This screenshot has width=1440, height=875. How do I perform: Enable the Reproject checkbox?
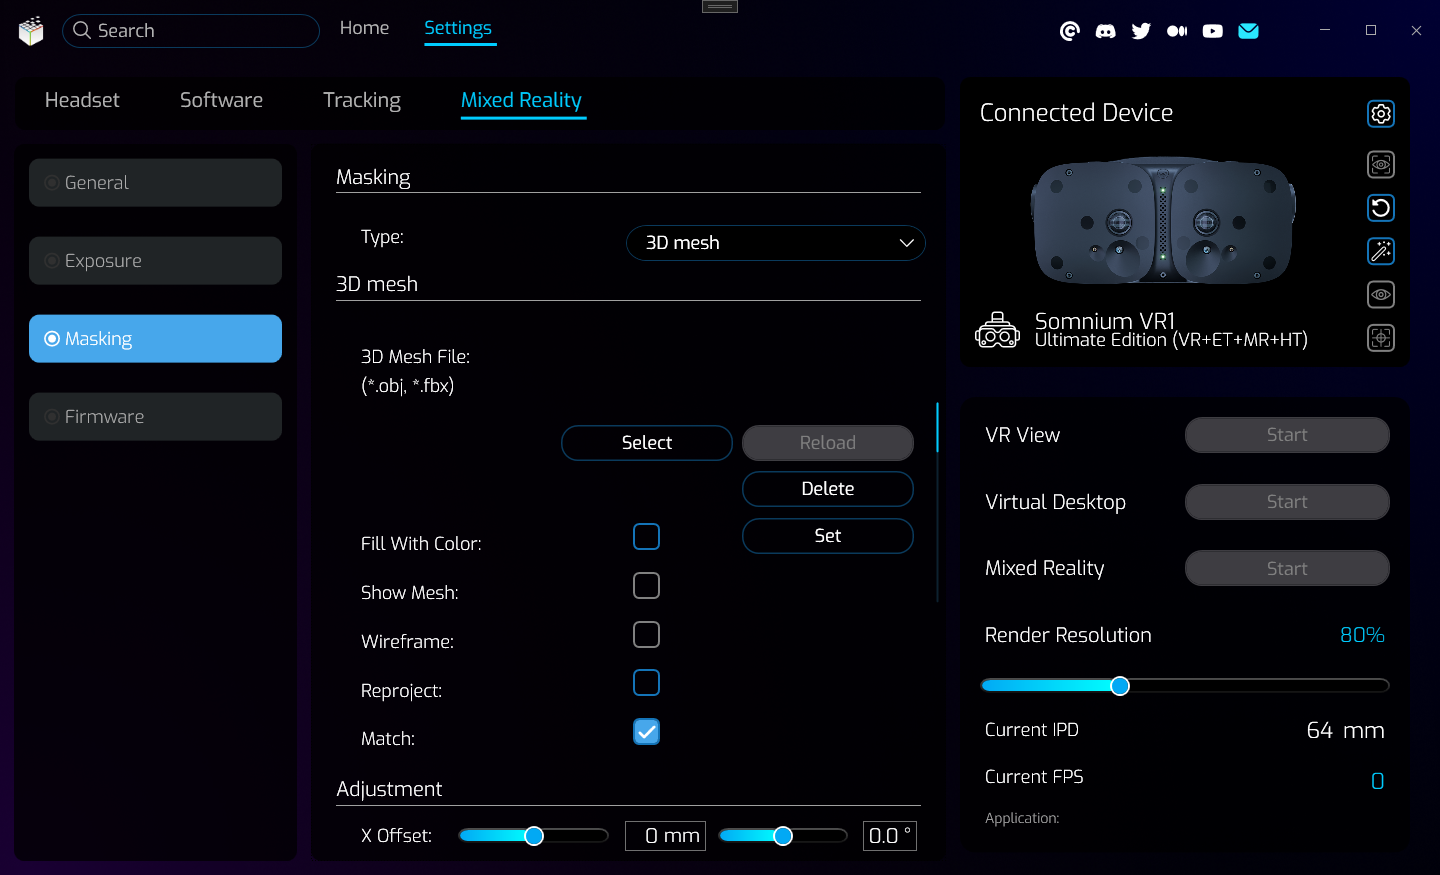click(647, 683)
